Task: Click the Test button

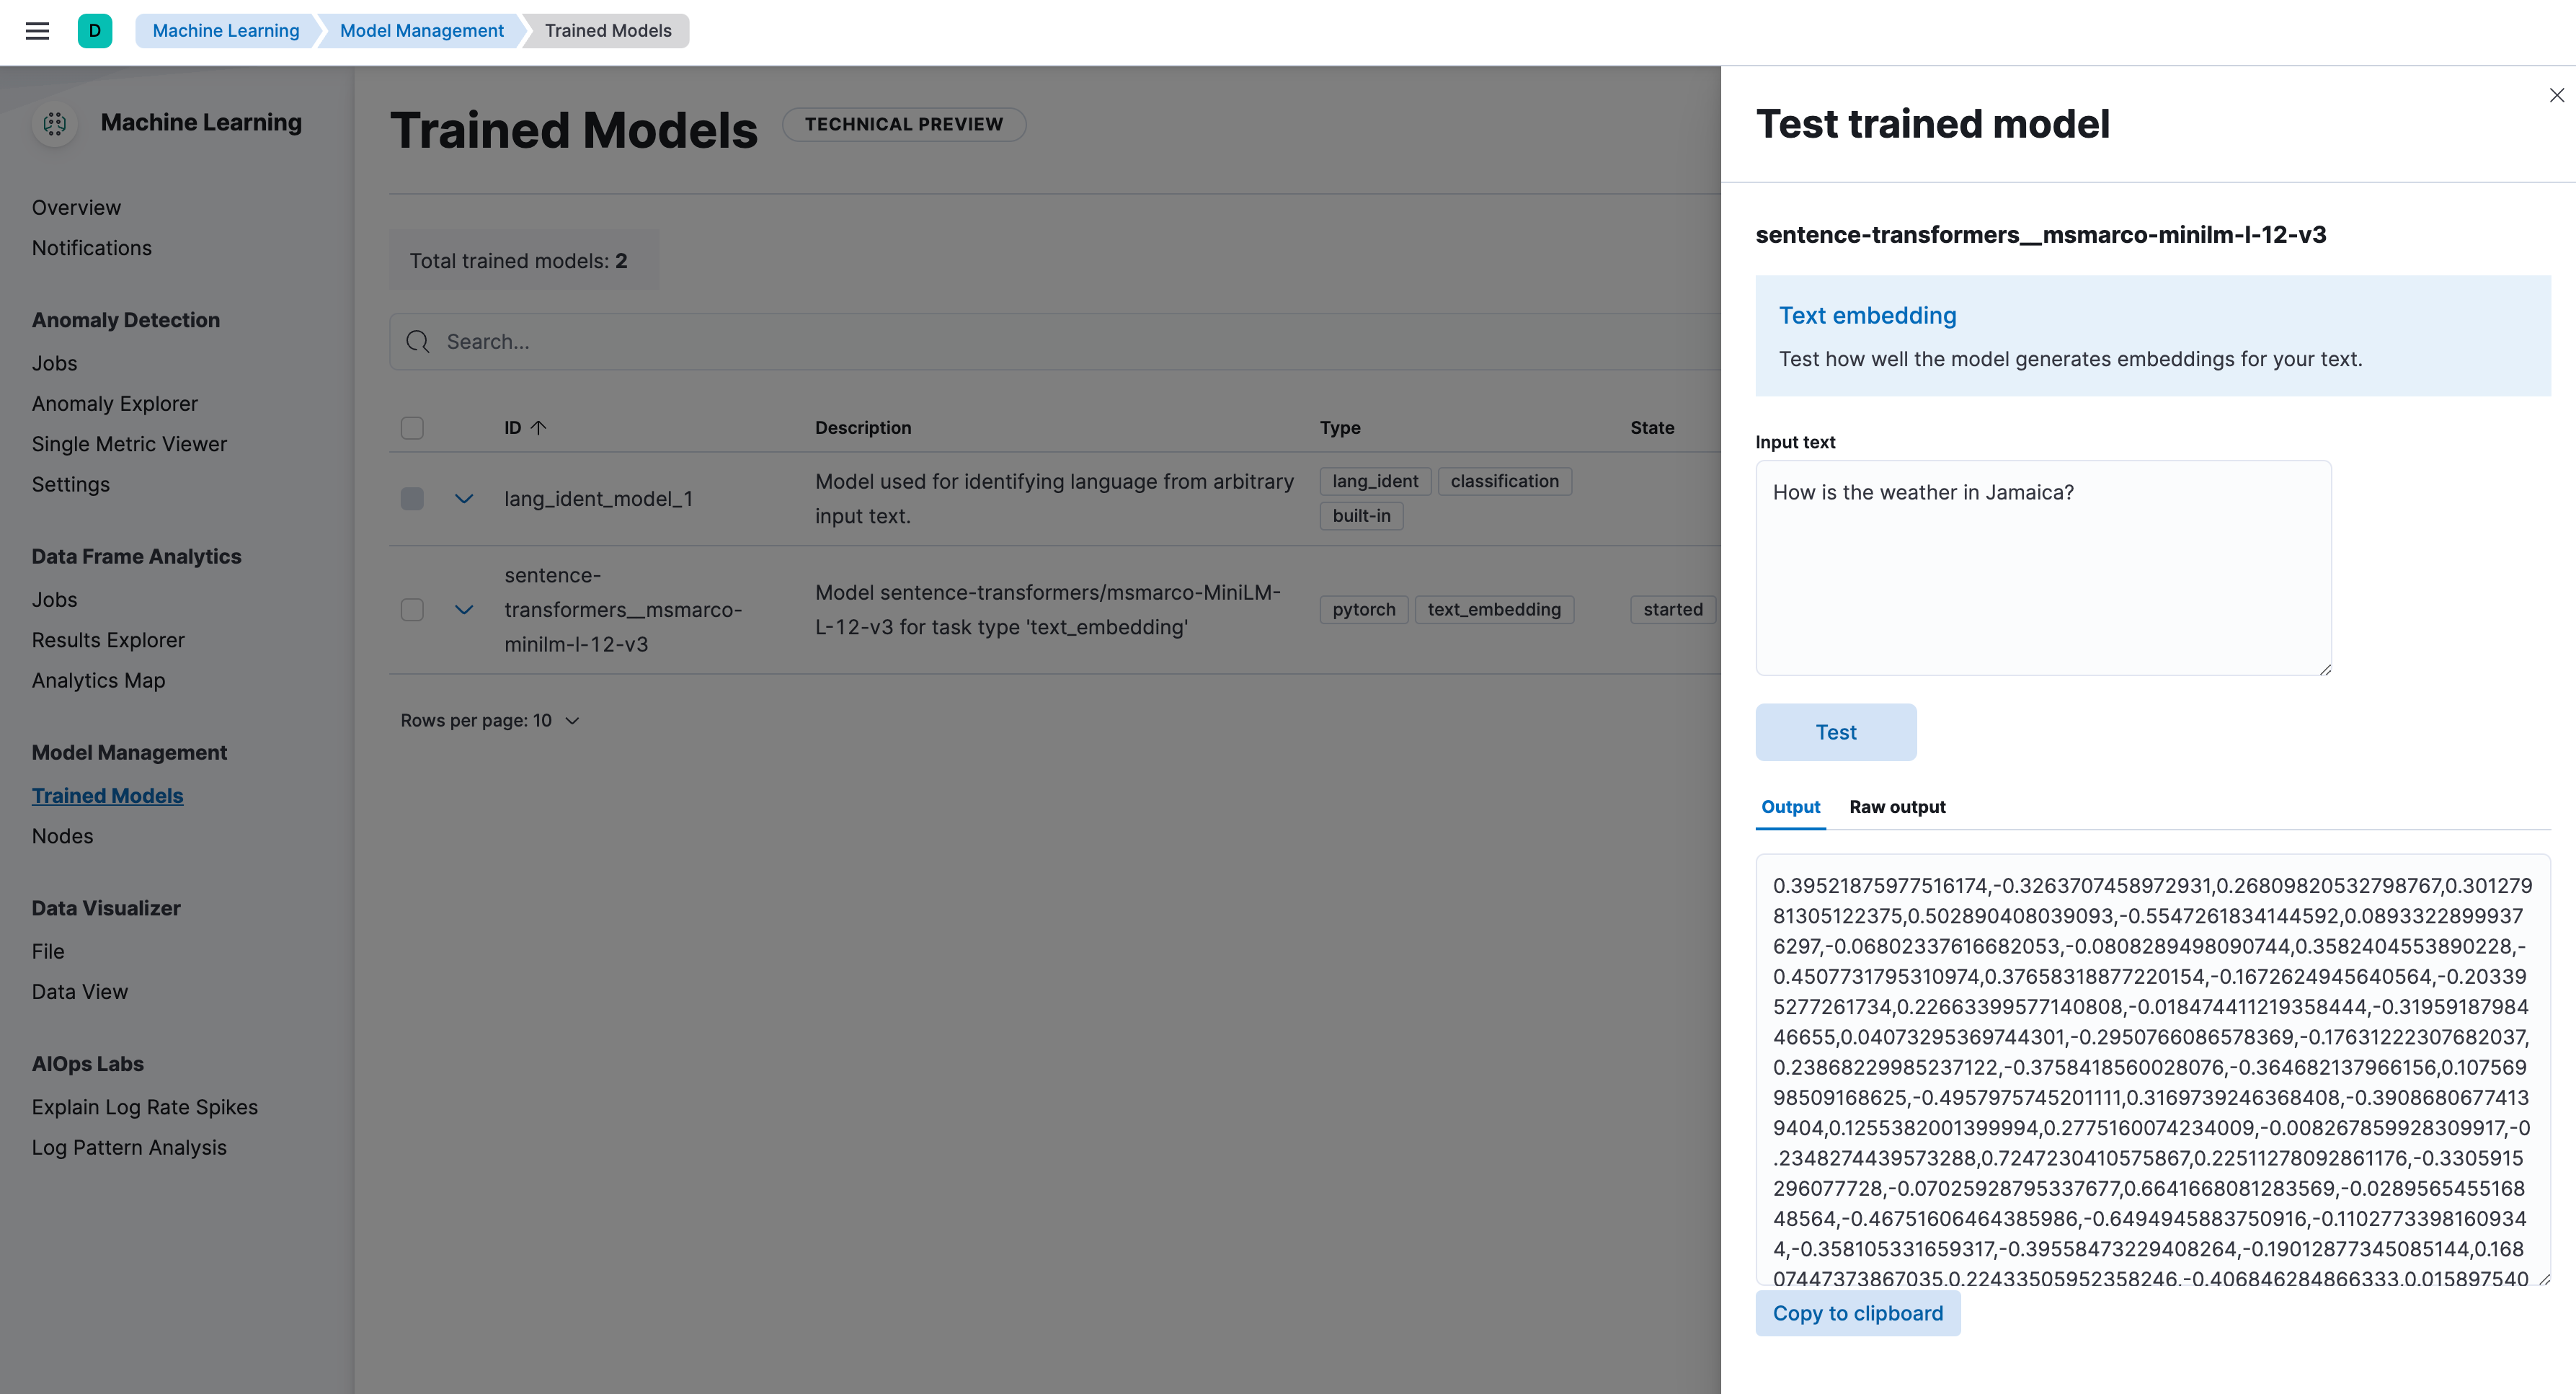Action: click(1835, 731)
